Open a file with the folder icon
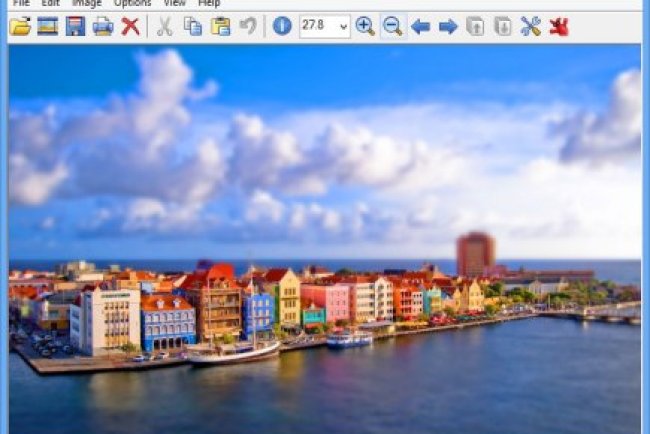 click(20, 27)
